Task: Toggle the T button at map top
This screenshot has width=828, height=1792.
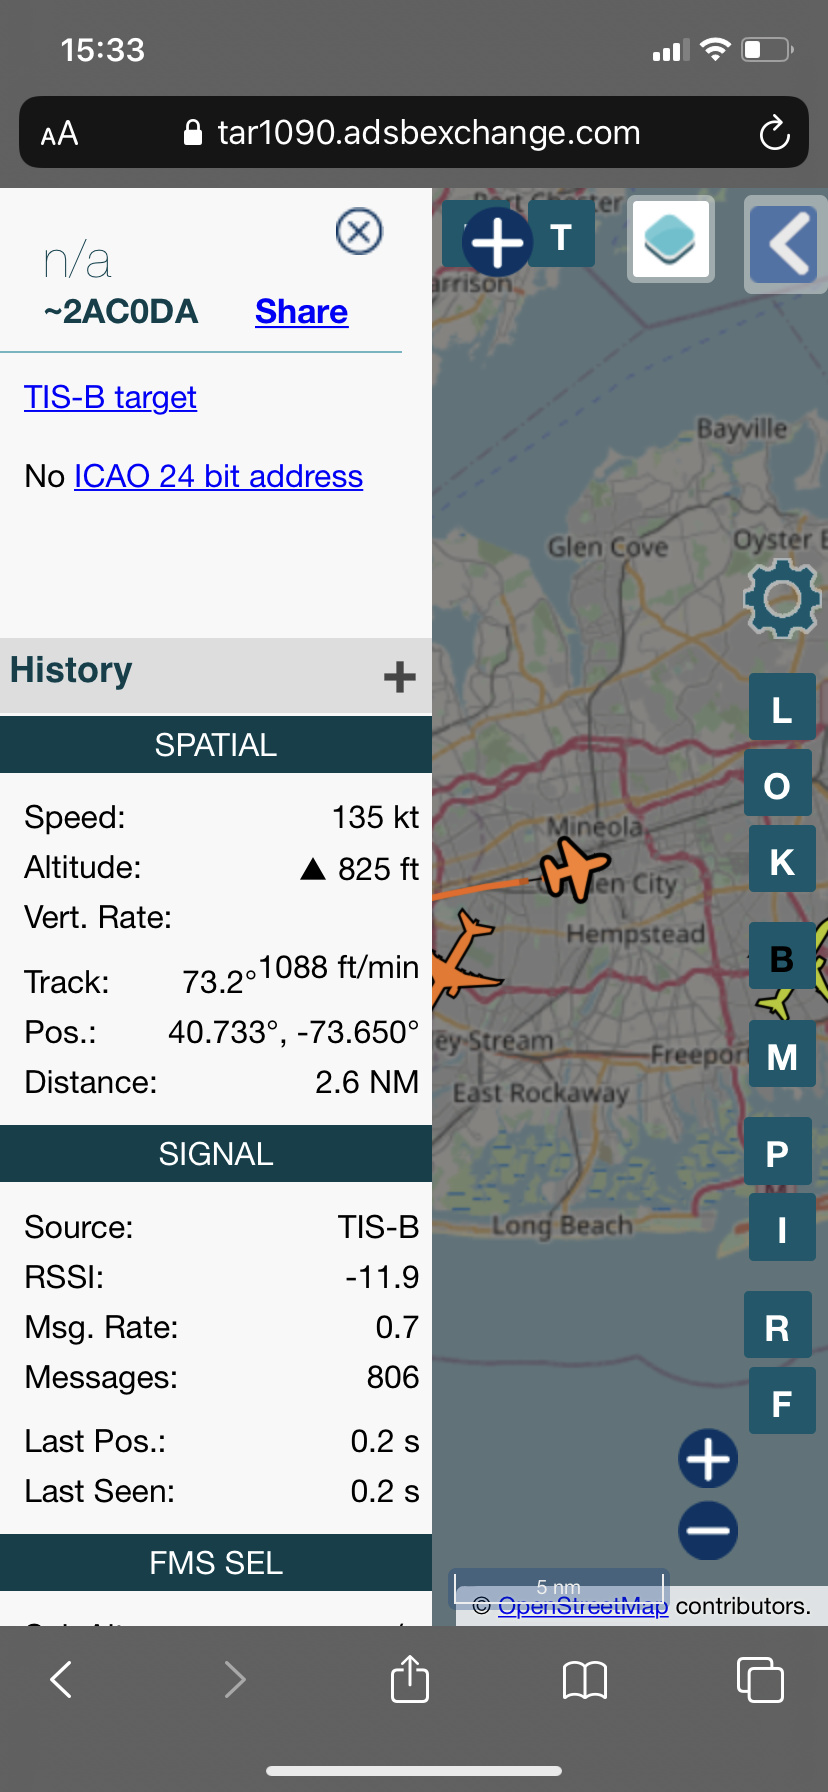Action: point(562,238)
